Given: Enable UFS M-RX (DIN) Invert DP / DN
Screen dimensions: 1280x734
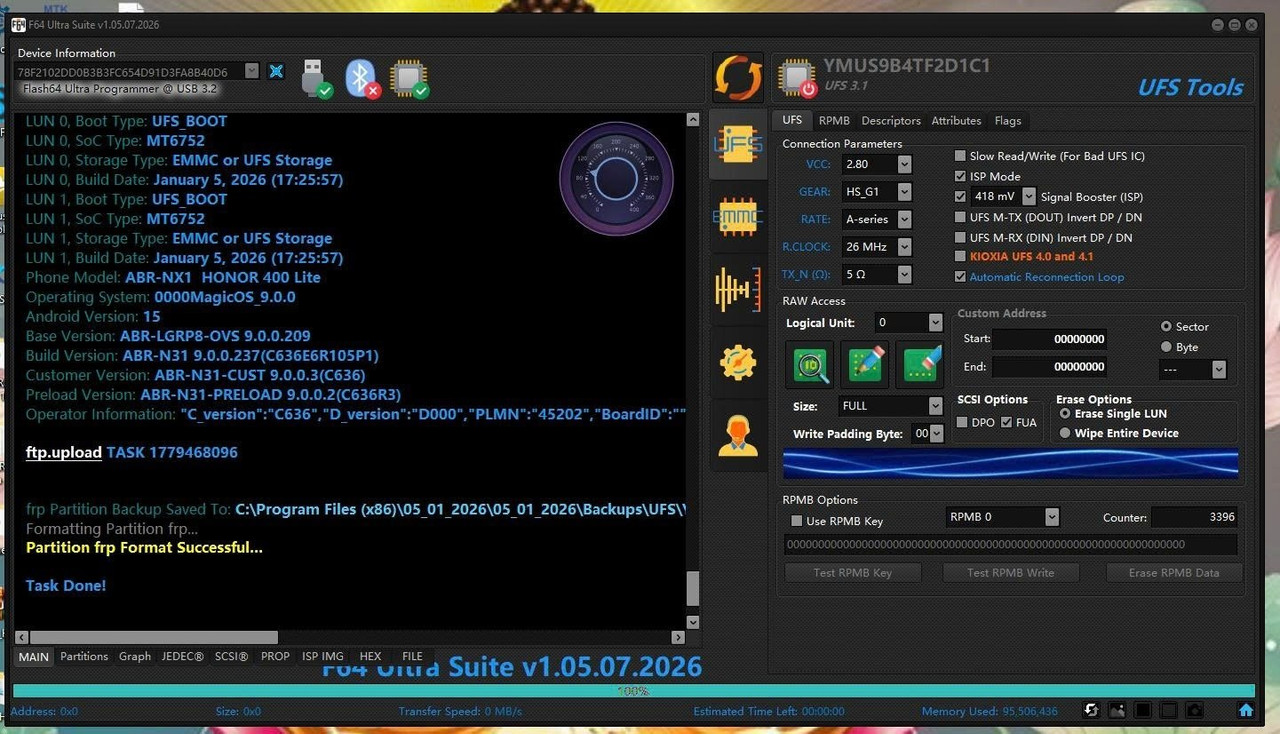Looking at the screenshot, I should pyautogui.click(x=960, y=238).
